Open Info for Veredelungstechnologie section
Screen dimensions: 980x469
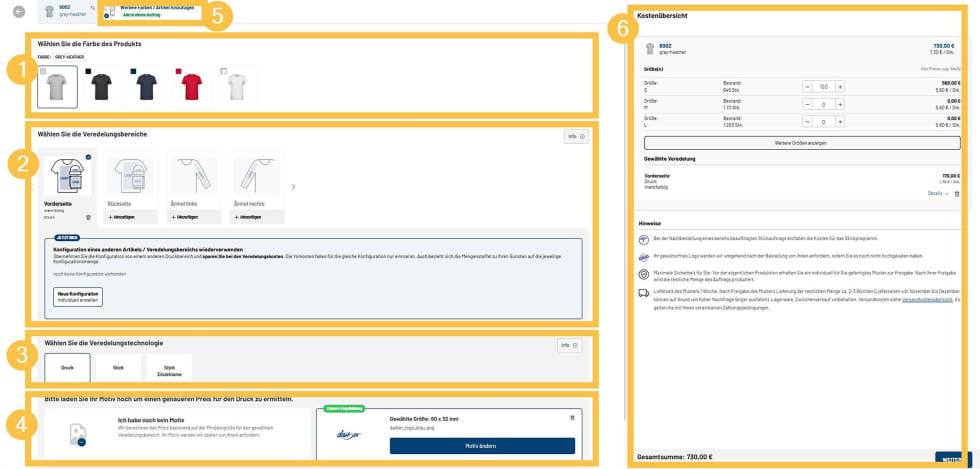pos(569,345)
